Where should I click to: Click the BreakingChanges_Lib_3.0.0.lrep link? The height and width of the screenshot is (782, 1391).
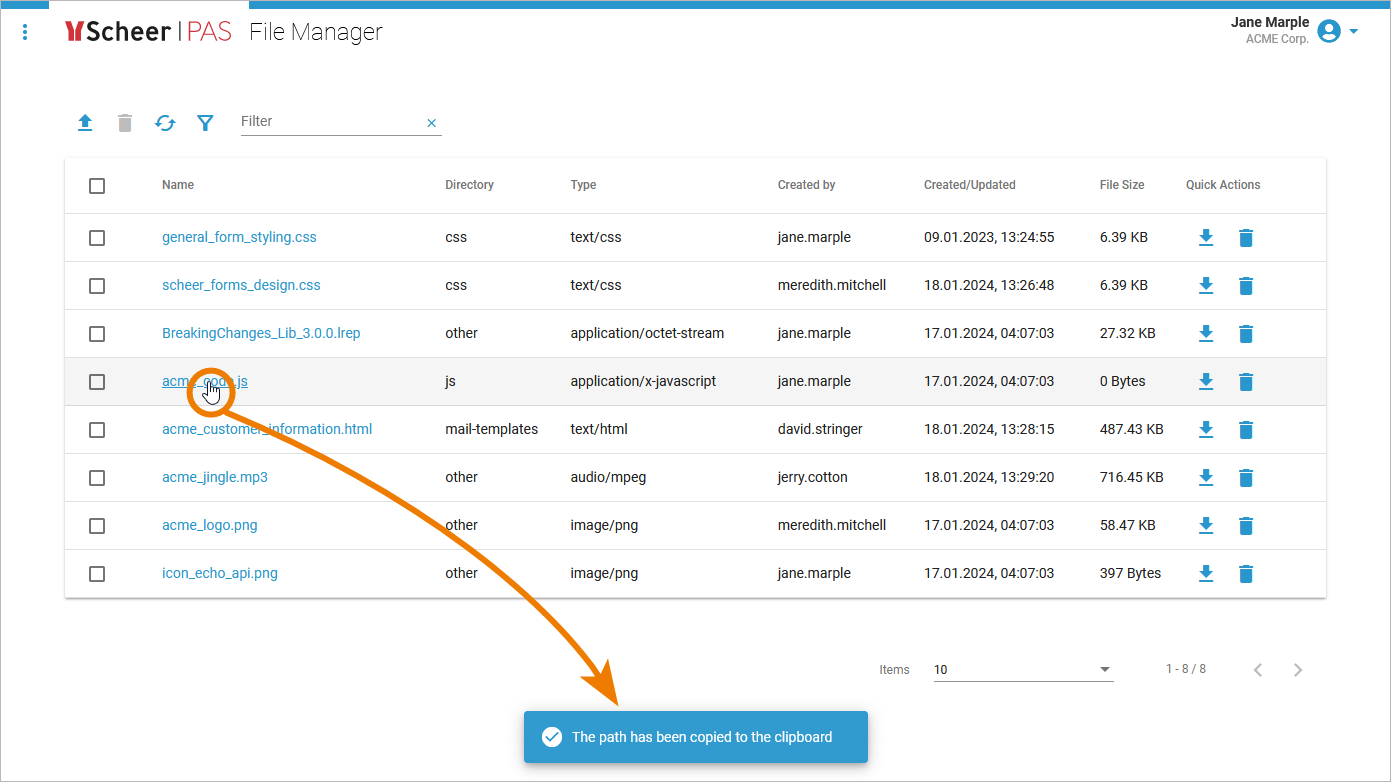click(261, 333)
